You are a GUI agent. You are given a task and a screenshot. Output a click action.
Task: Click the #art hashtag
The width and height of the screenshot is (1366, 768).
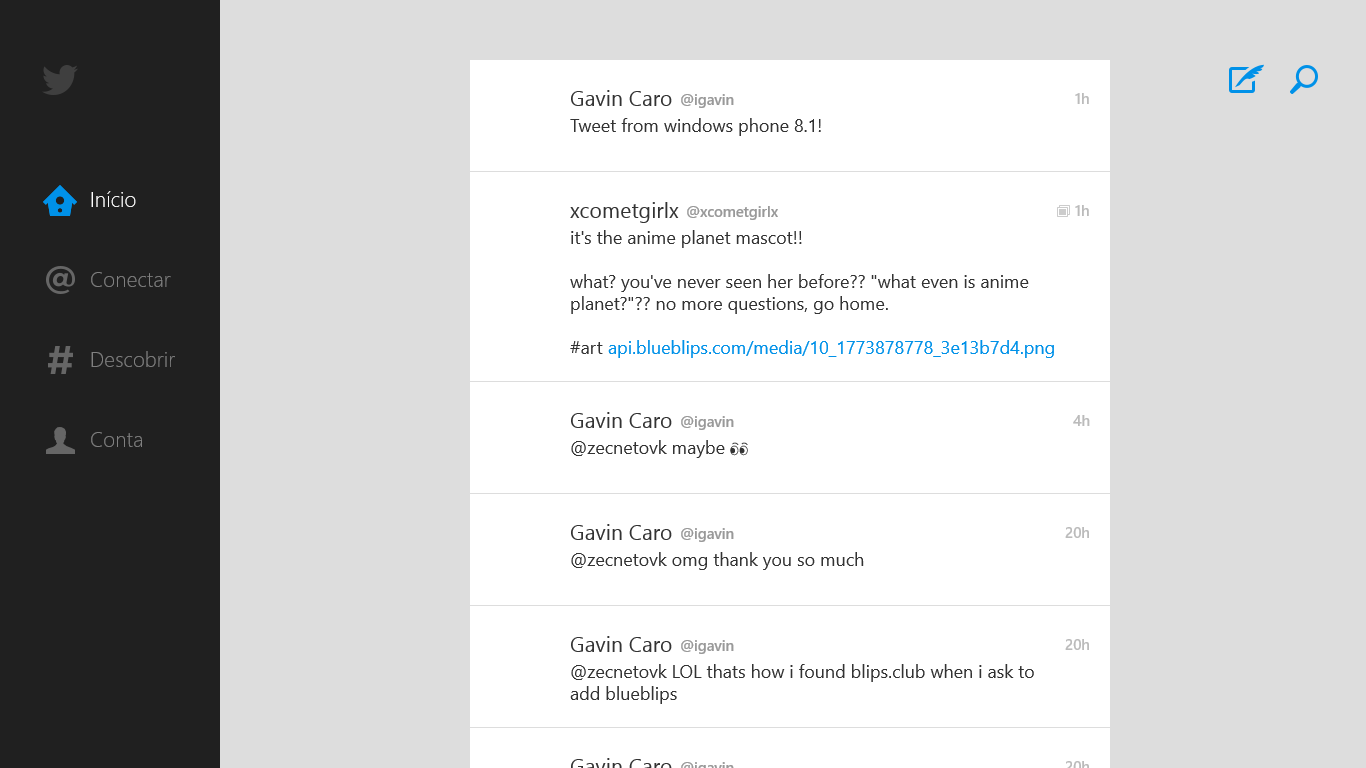coord(586,348)
